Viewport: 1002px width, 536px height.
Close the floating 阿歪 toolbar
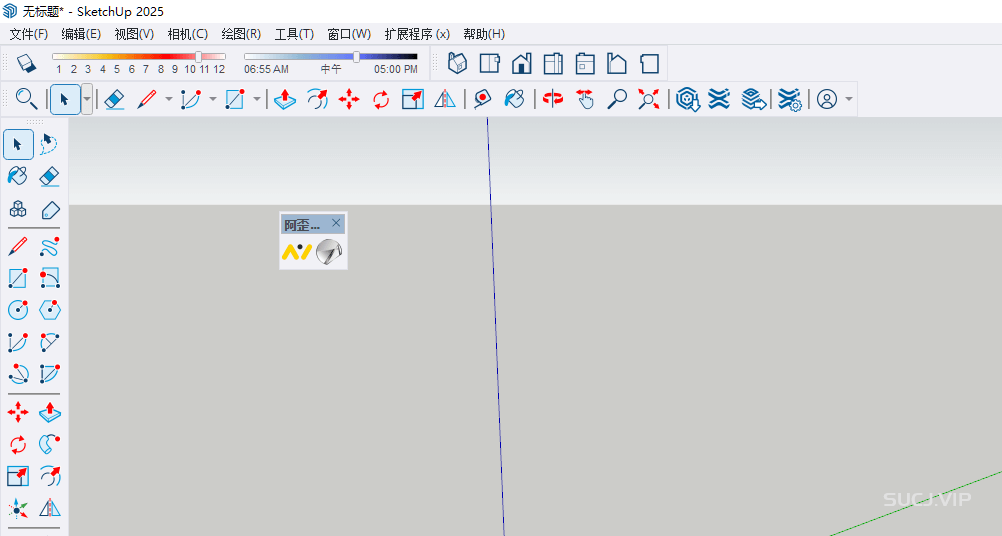click(x=336, y=224)
